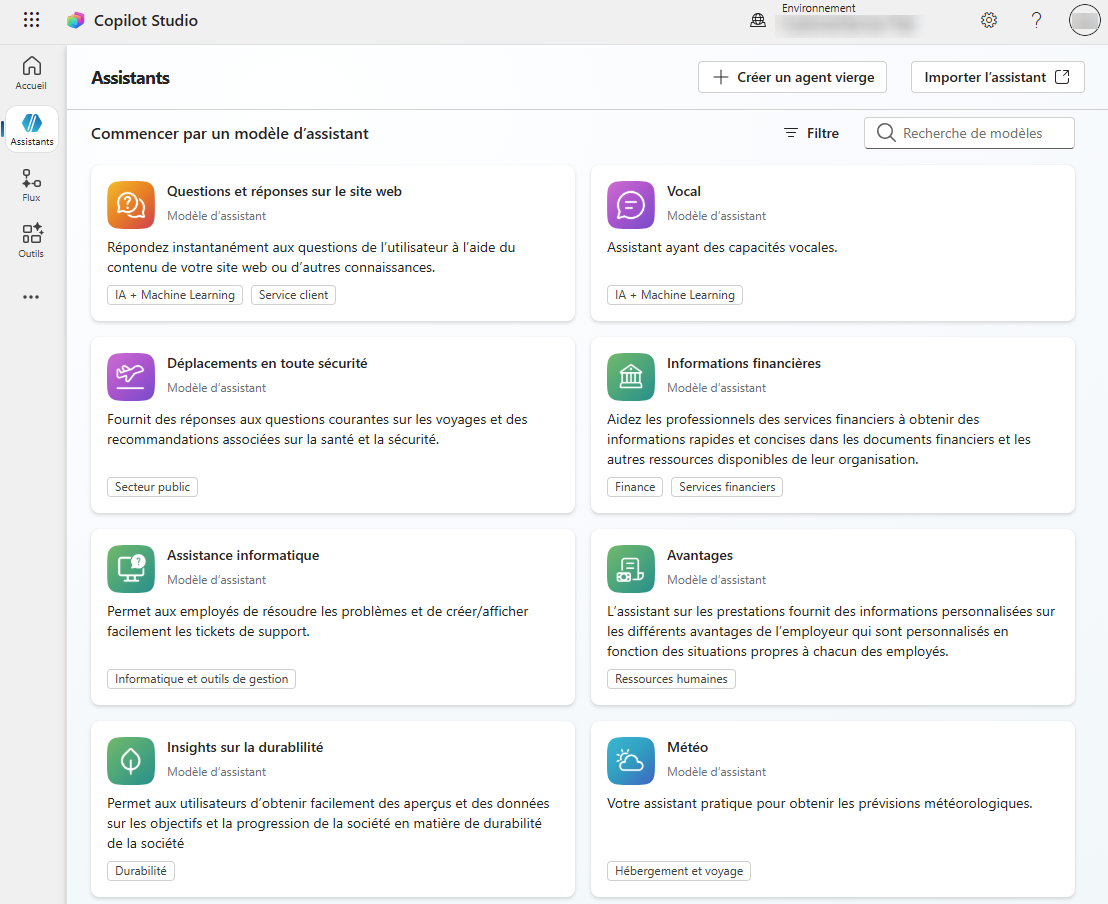Click the Environnement globe icon
Viewport: 1108px width, 904px height.
758,20
